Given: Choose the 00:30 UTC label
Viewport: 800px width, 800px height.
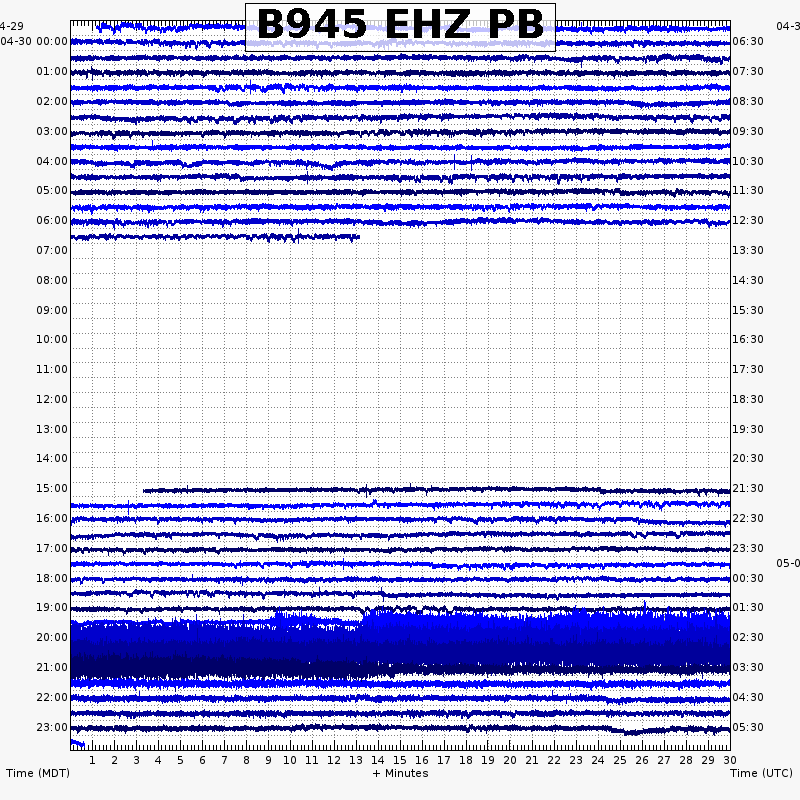Looking at the screenshot, I should (x=748, y=579).
